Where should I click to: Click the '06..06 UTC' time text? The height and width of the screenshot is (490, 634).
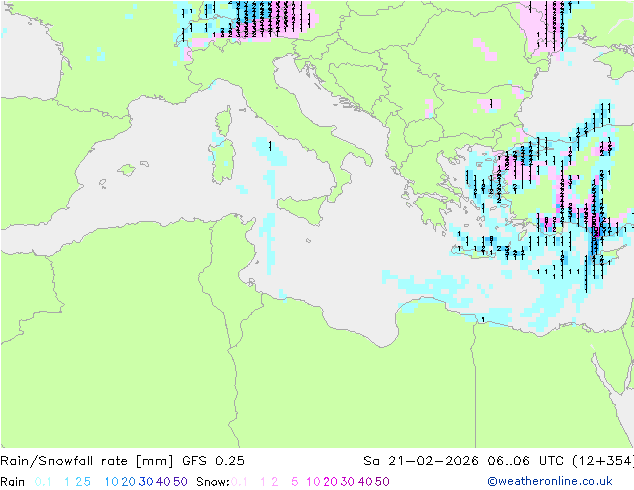coord(526,461)
